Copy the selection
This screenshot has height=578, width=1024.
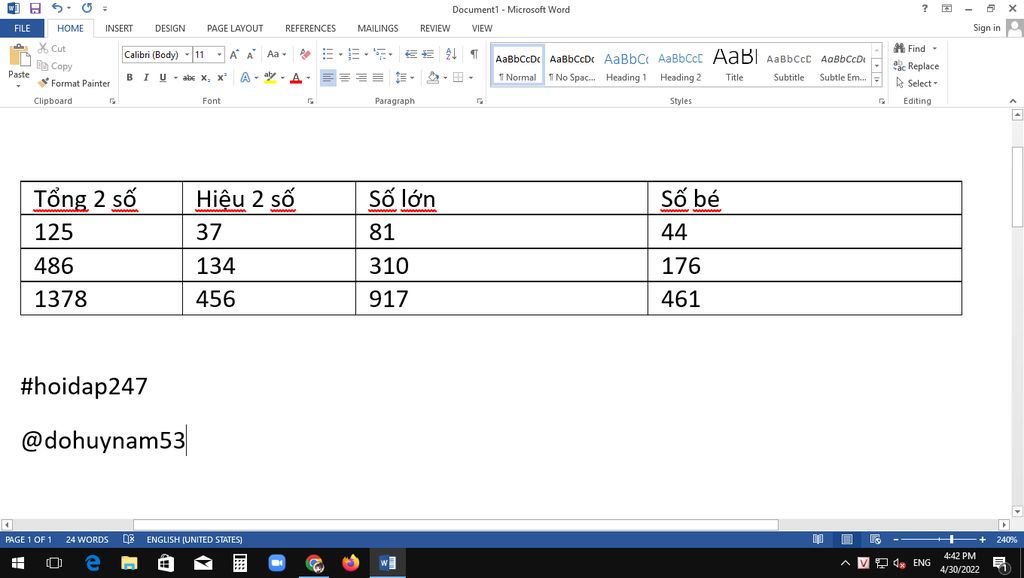point(54,66)
